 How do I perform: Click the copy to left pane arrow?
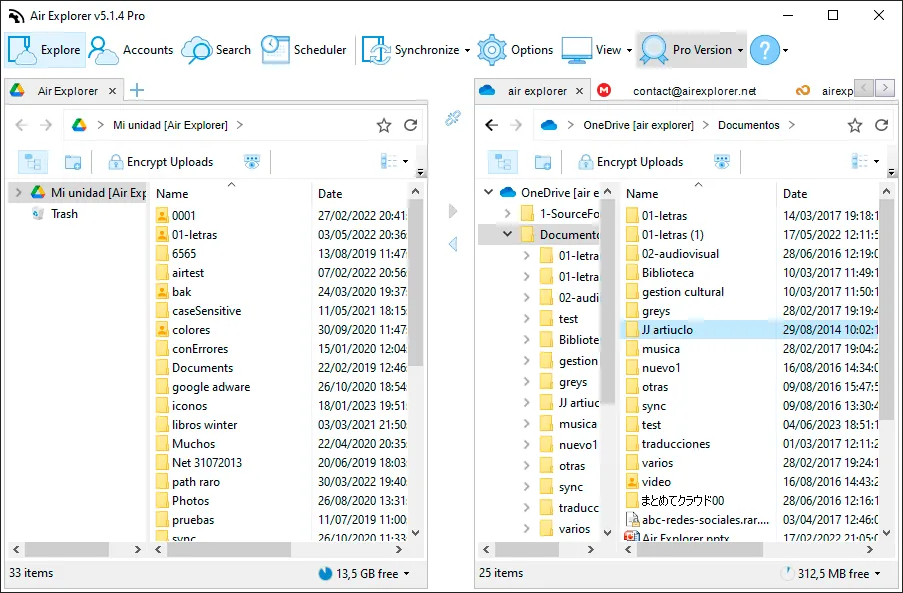pos(453,244)
